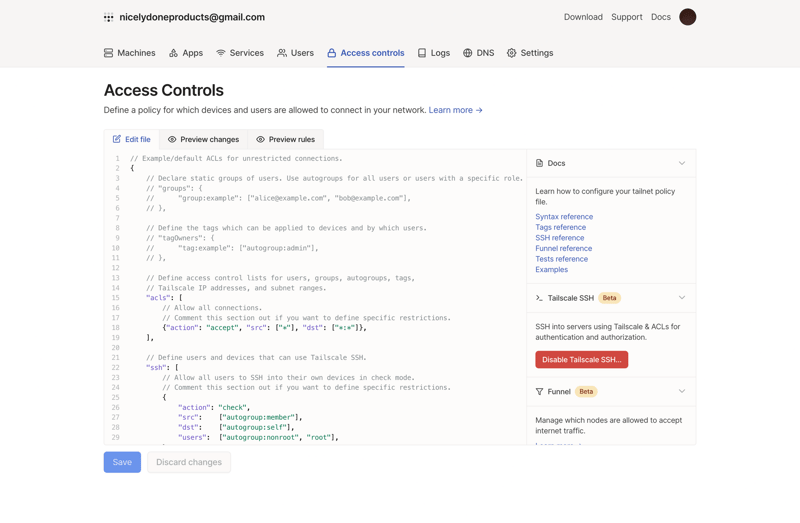Image resolution: width=800 pixels, height=523 pixels.
Task: Click the line containing "autogroup:nonroot"
Action: (x=258, y=437)
